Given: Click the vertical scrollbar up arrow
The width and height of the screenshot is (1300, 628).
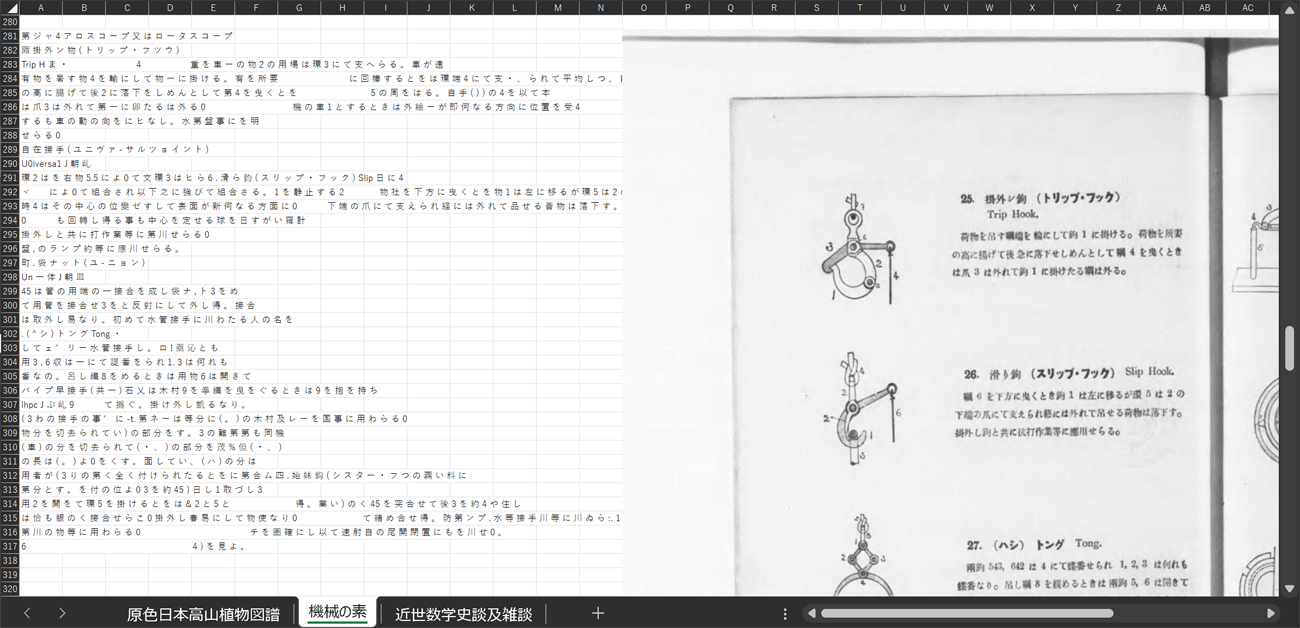Looking at the screenshot, I should [1289, 9].
